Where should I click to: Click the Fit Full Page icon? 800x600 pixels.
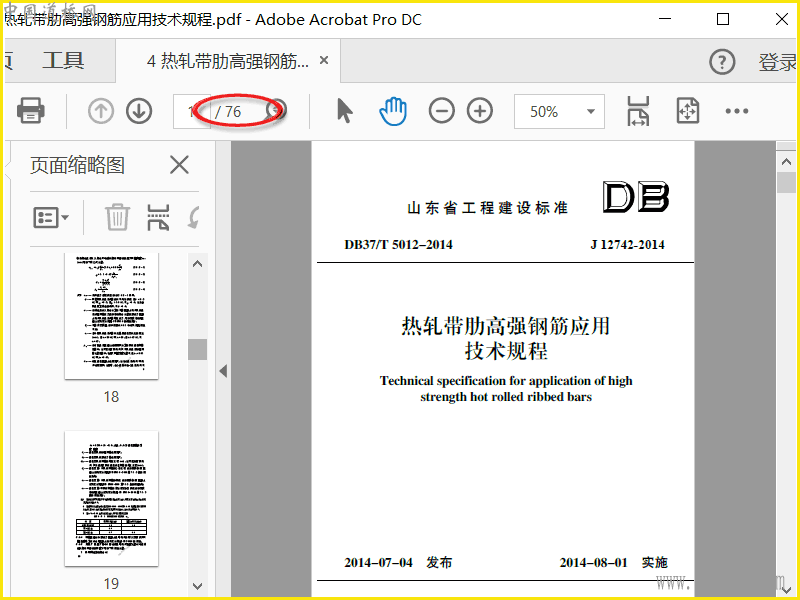687,111
